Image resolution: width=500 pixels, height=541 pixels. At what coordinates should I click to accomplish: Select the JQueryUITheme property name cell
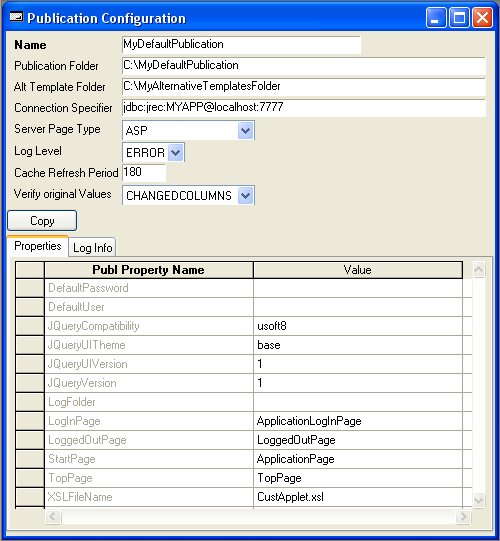(x=149, y=345)
